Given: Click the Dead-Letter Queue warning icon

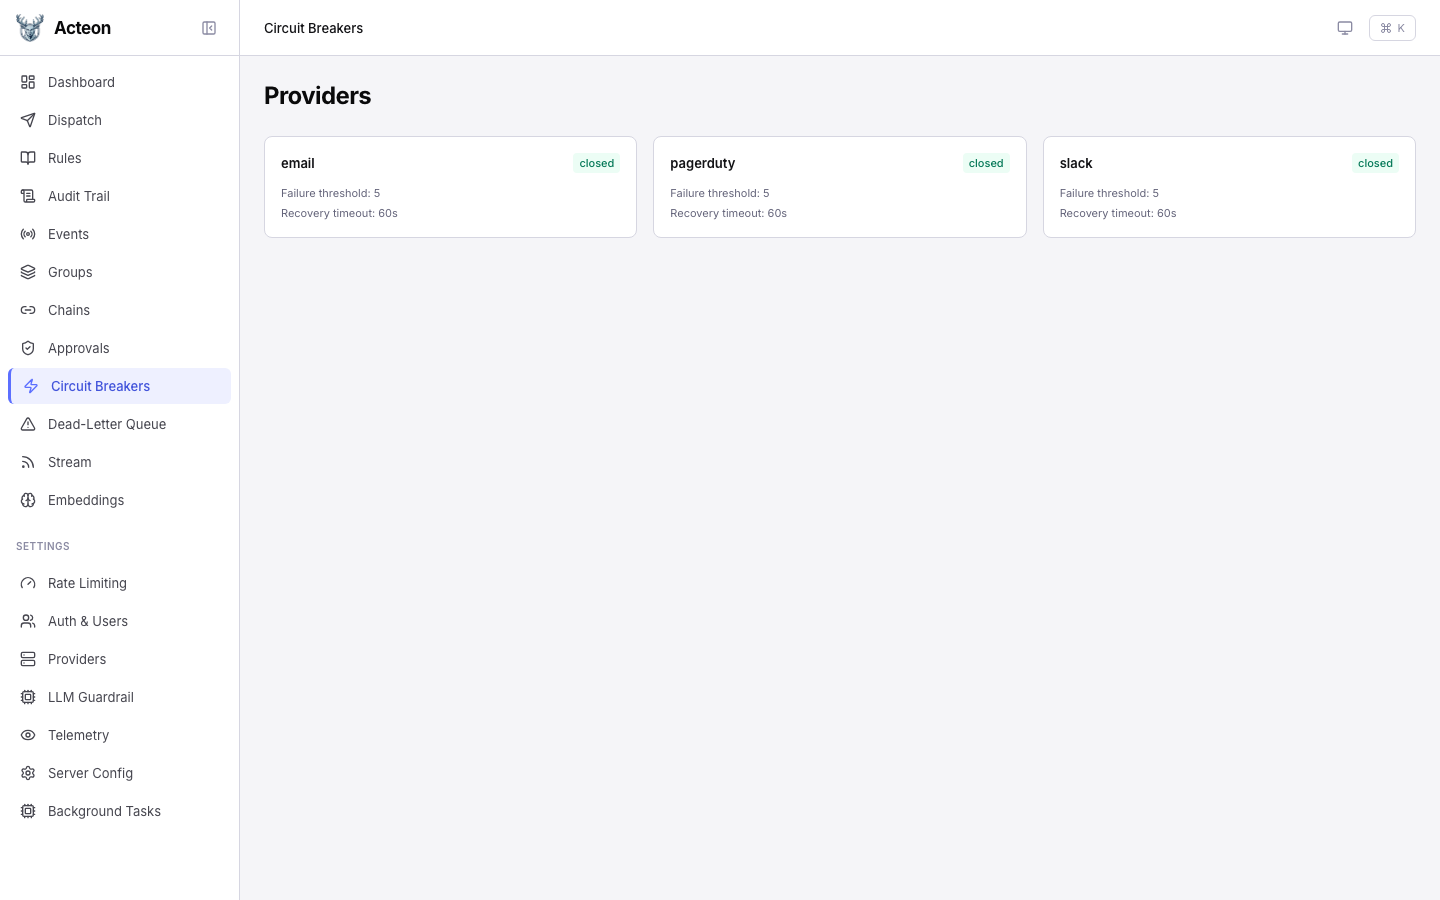Looking at the screenshot, I should tap(28, 424).
